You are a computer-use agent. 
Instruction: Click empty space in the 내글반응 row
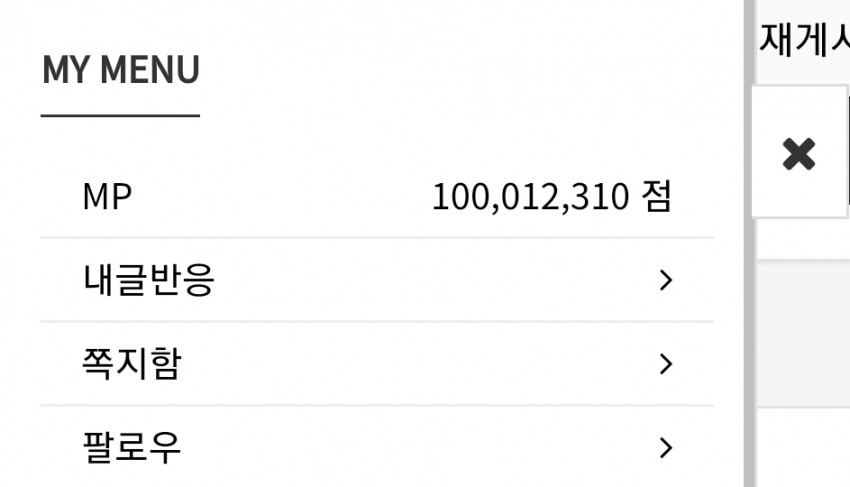434,280
